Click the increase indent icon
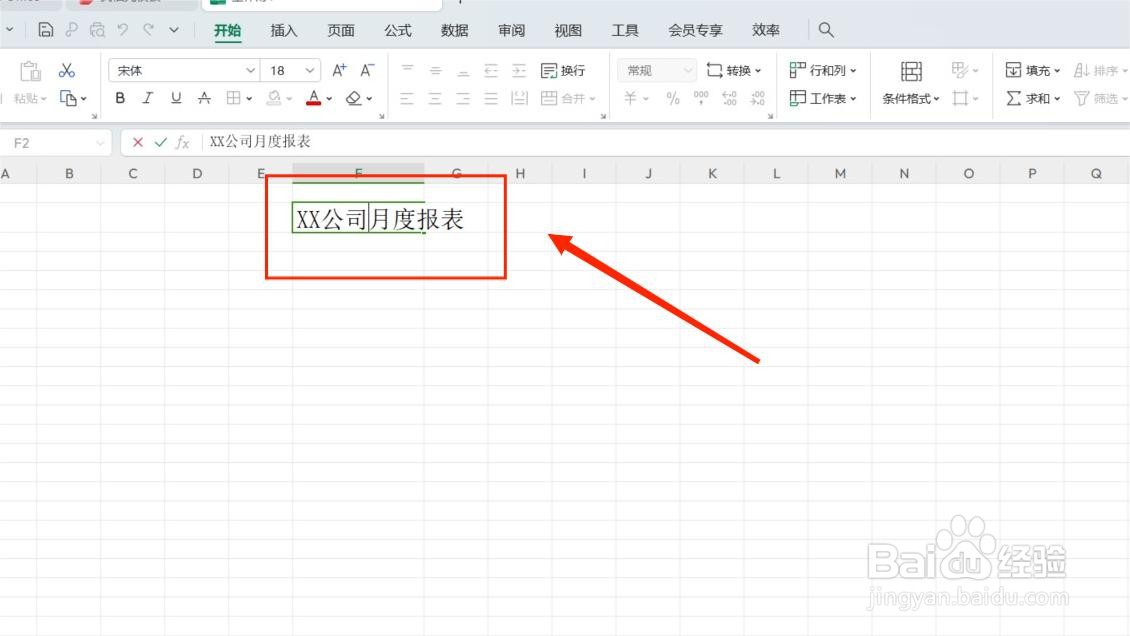The width and height of the screenshot is (1130, 636). [x=519, y=70]
